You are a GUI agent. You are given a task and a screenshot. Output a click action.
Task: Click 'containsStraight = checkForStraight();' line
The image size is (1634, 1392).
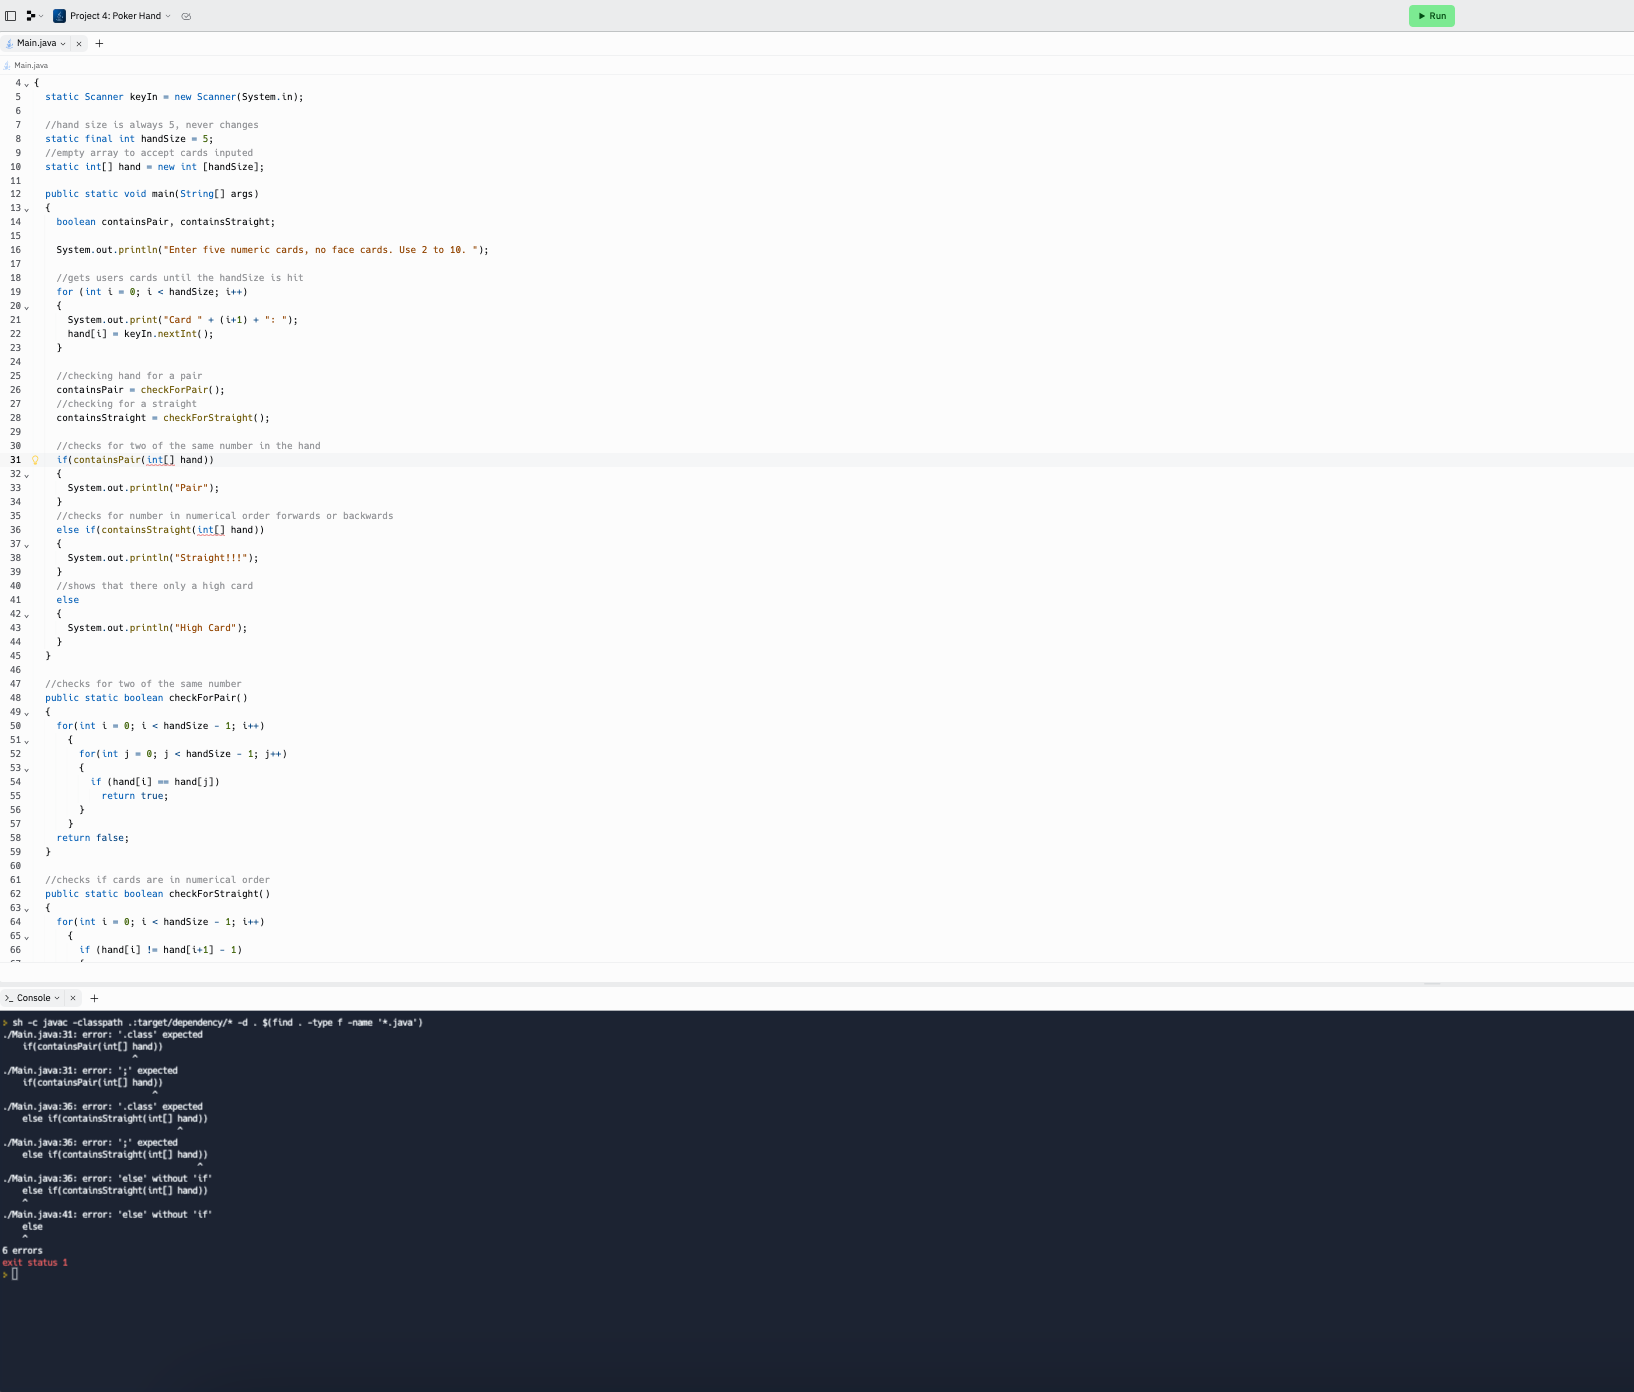pyautogui.click(x=163, y=418)
